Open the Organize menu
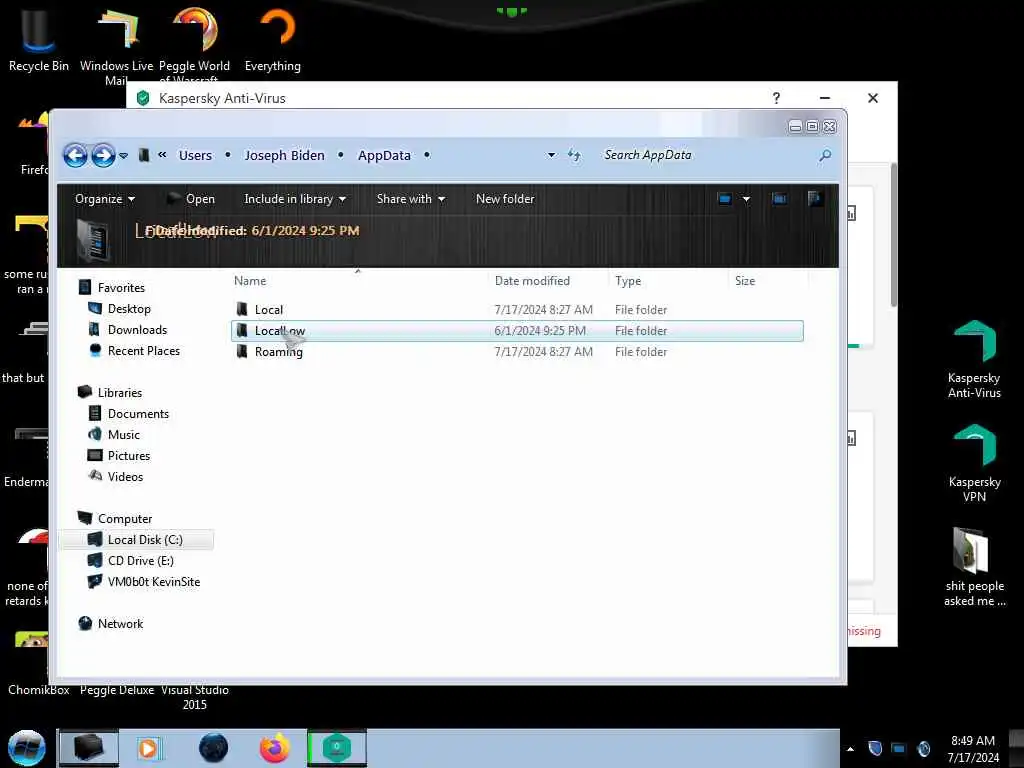 click(x=104, y=199)
